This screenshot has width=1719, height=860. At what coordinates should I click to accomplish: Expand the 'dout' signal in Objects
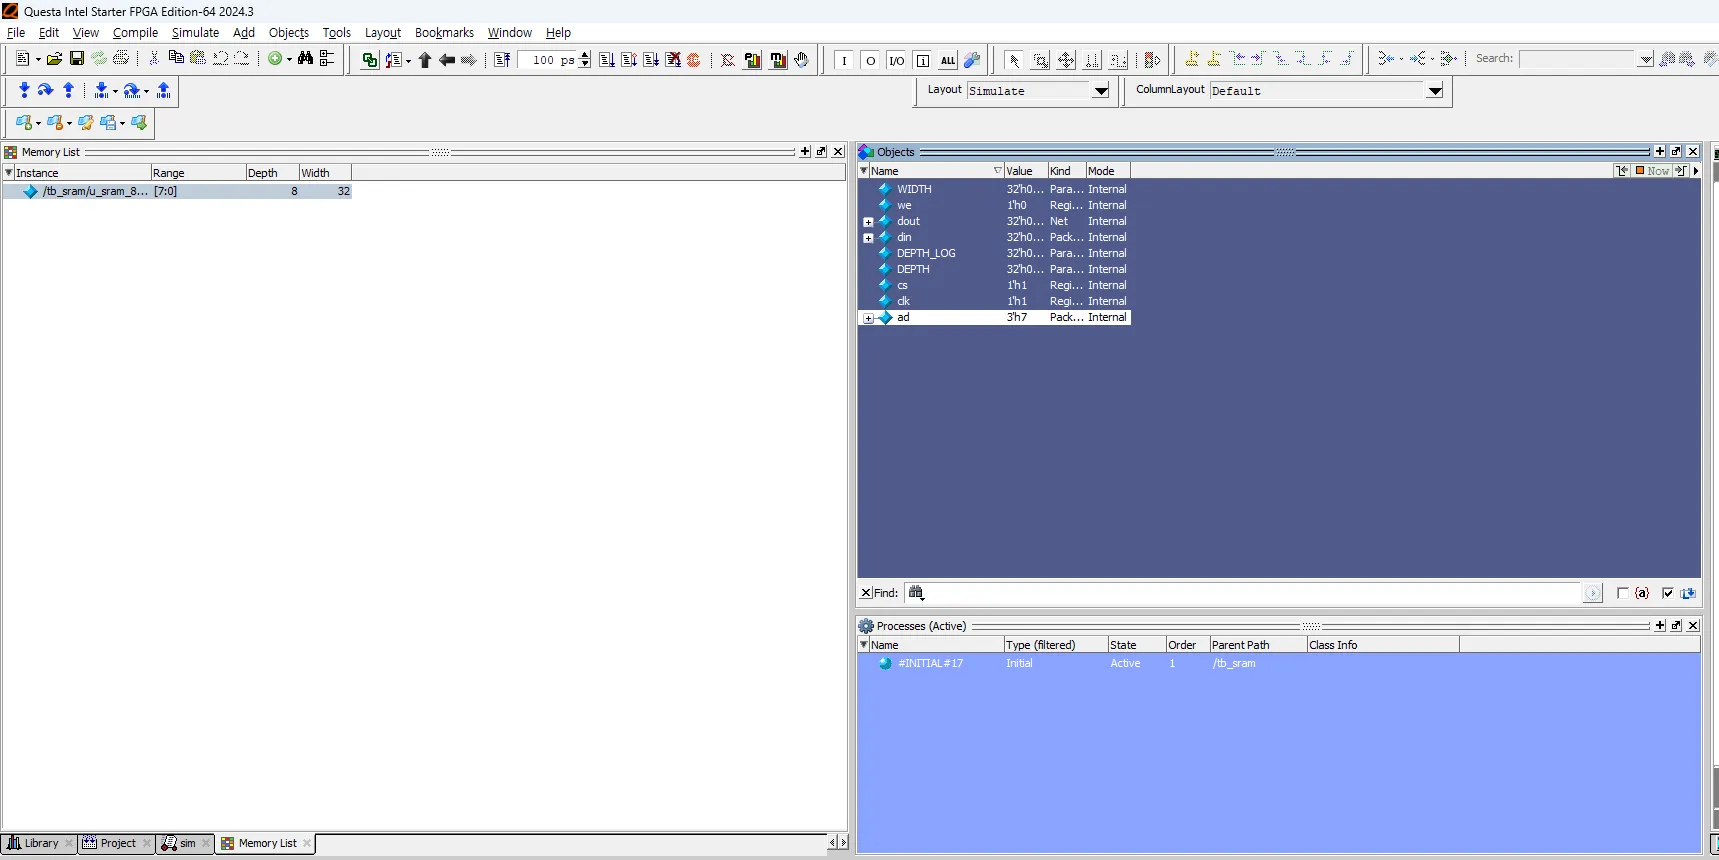868,222
